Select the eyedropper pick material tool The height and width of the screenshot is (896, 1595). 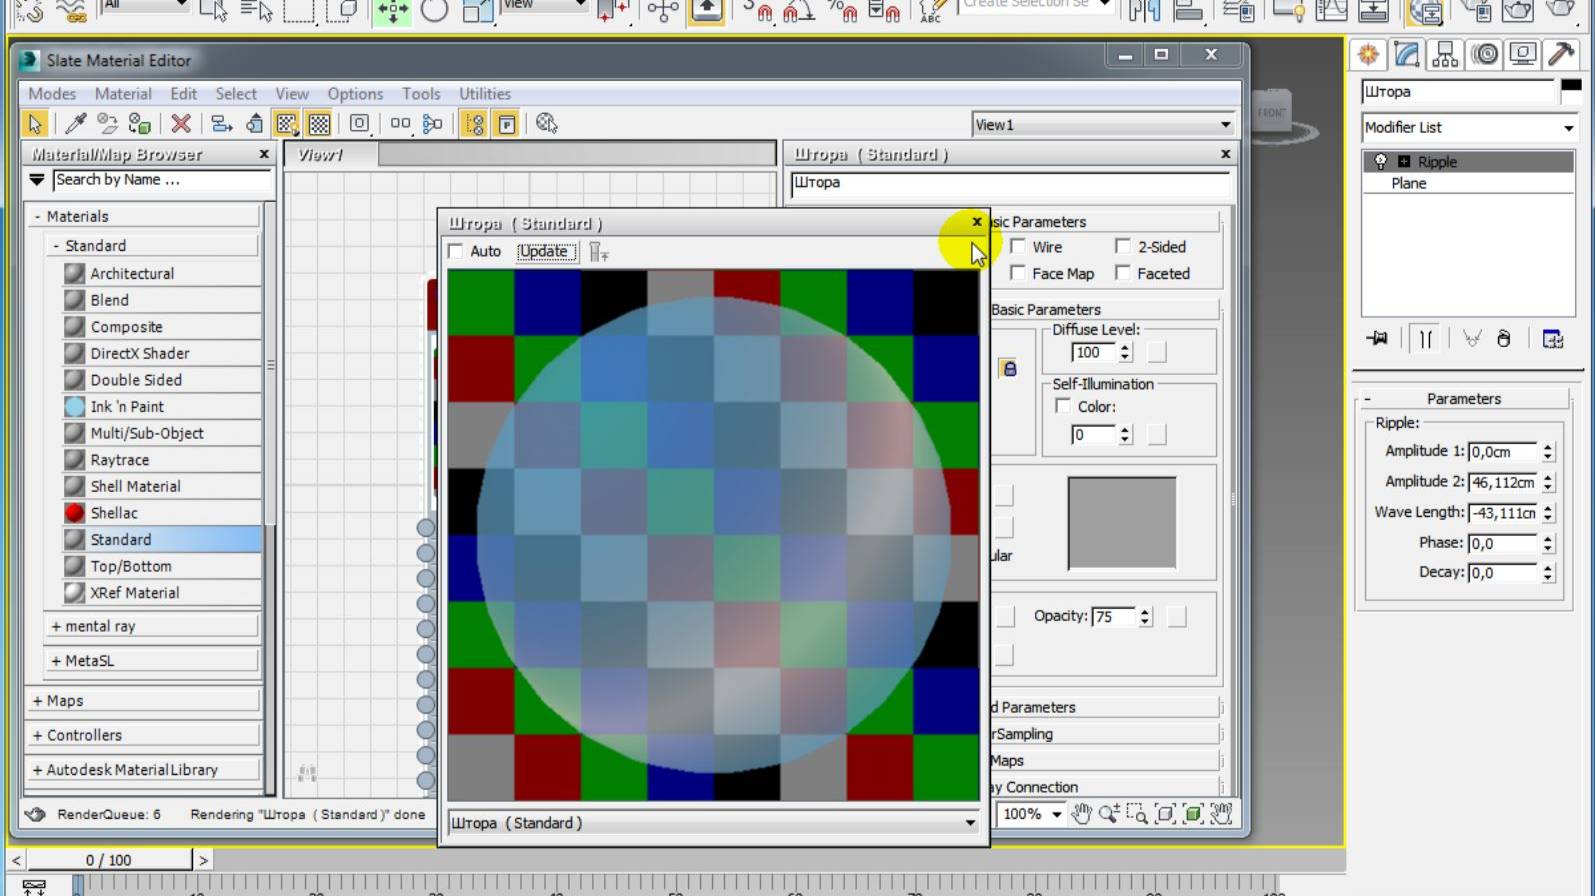coord(75,124)
